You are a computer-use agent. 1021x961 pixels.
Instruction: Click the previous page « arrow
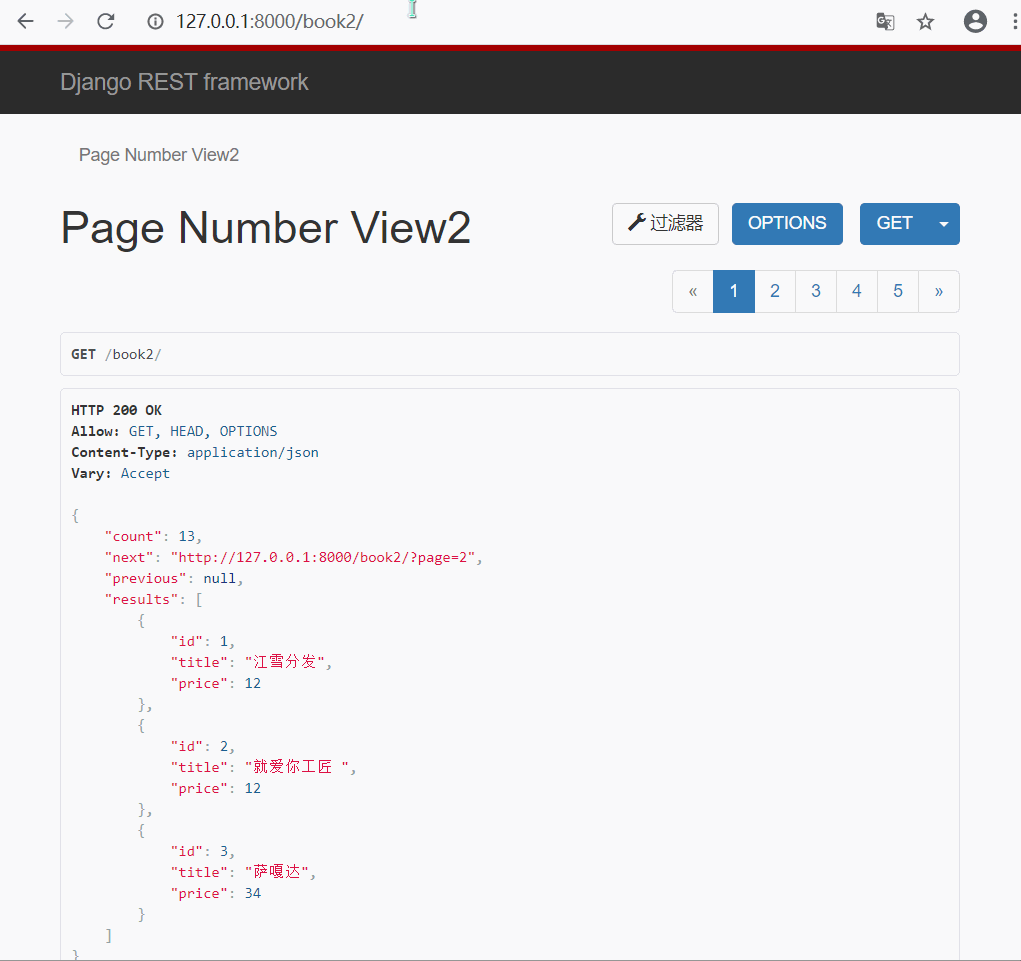(693, 291)
